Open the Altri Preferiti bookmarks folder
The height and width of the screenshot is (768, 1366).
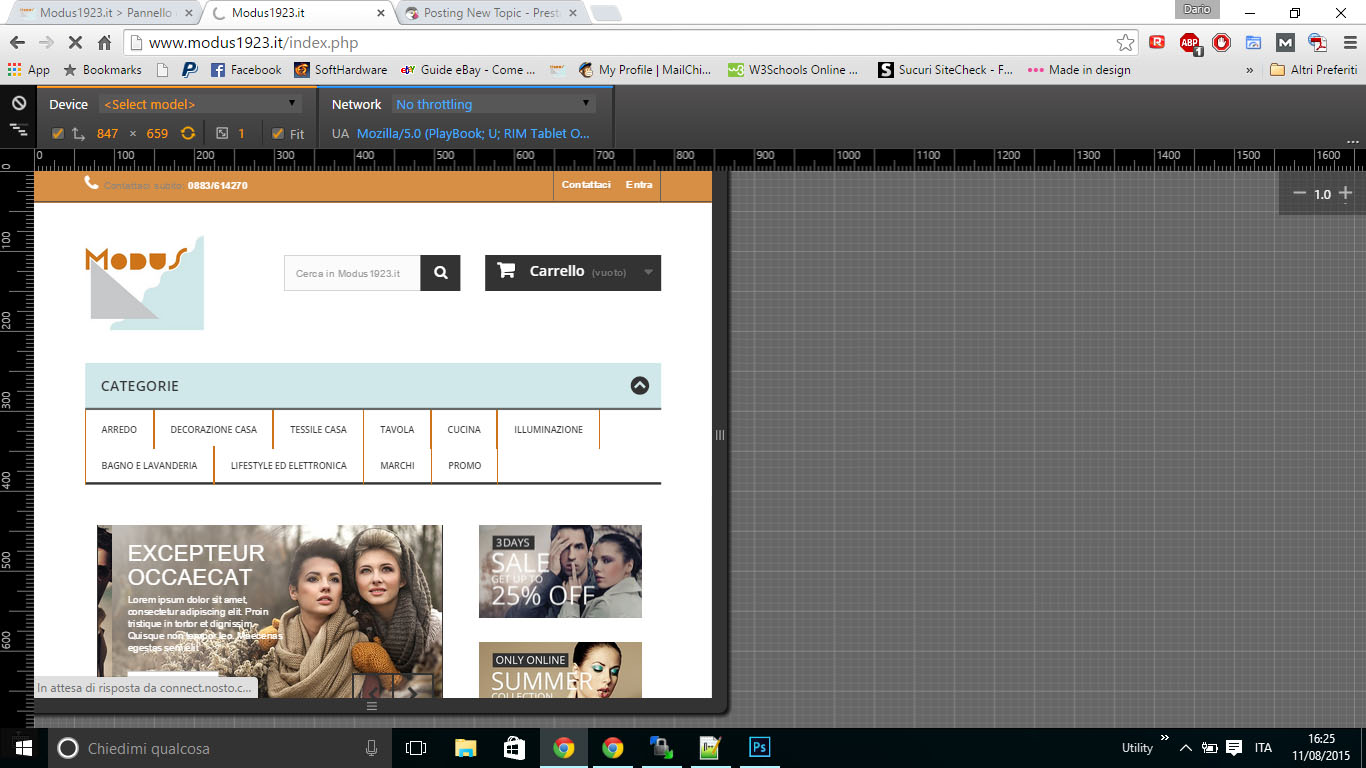(1313, 70)
